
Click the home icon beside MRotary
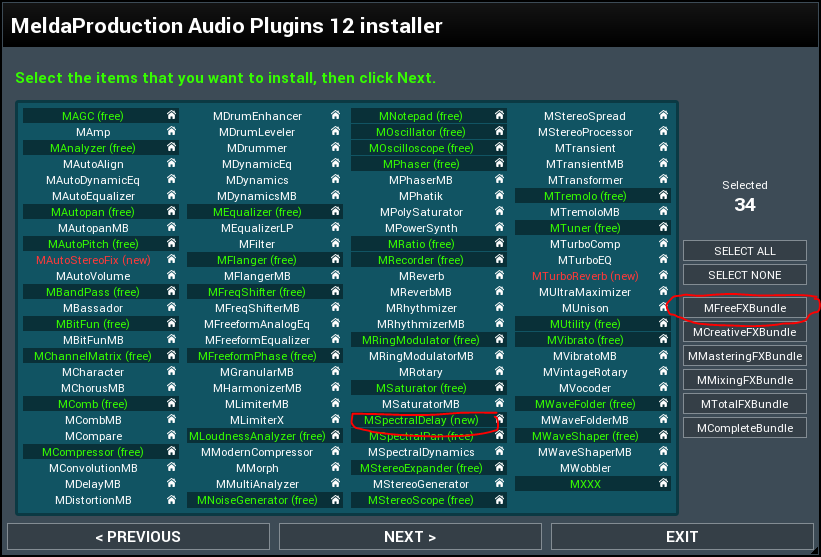click(499, 371)
